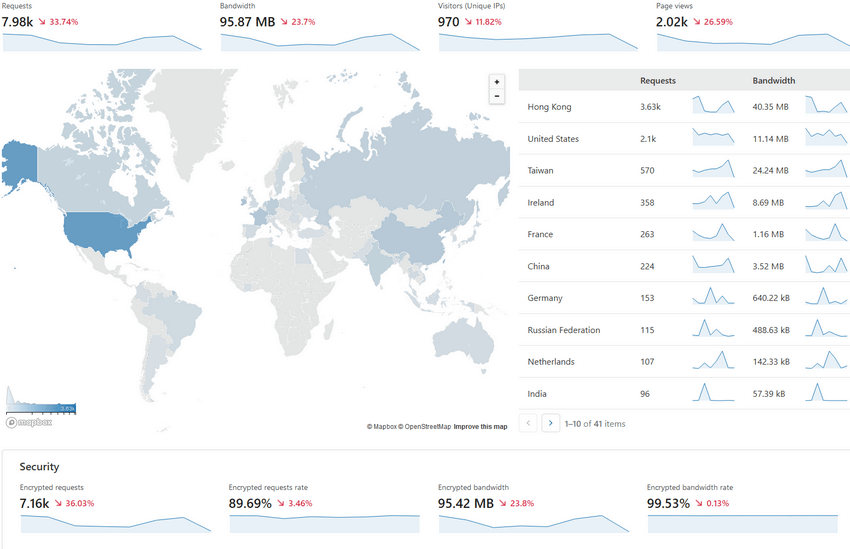850x549 pixels.
Task: Sort table by Requests column header
Action: point(658,81)
